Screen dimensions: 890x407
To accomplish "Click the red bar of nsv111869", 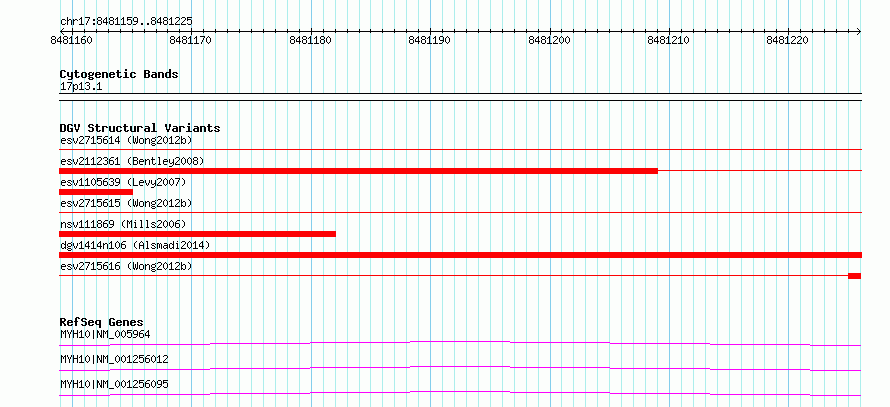I will pyautogui.click(x=198, y=234).
